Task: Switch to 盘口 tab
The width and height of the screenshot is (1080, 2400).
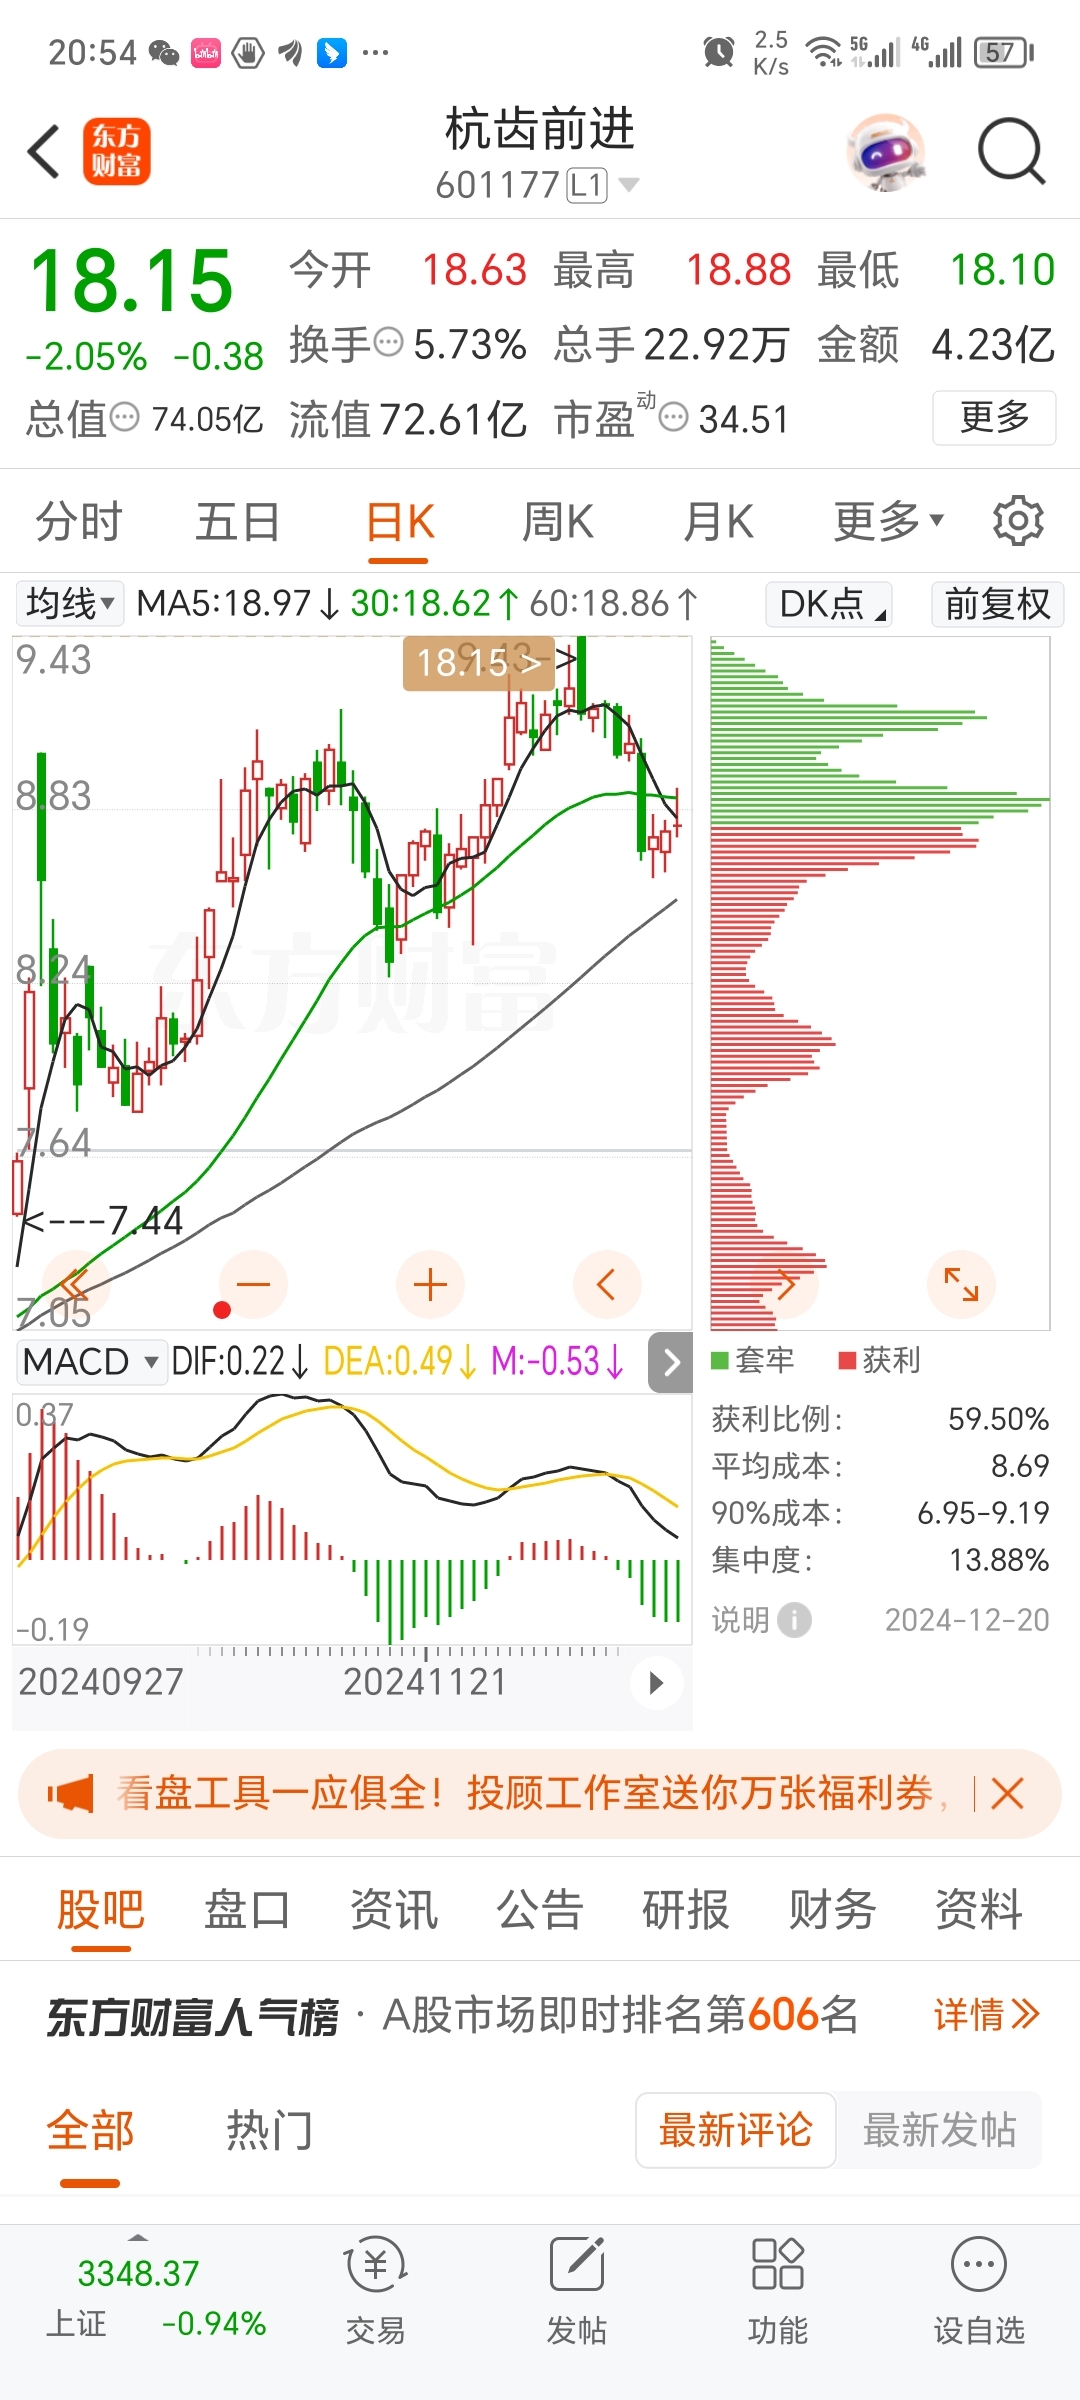Action: tap(247, 1910)
